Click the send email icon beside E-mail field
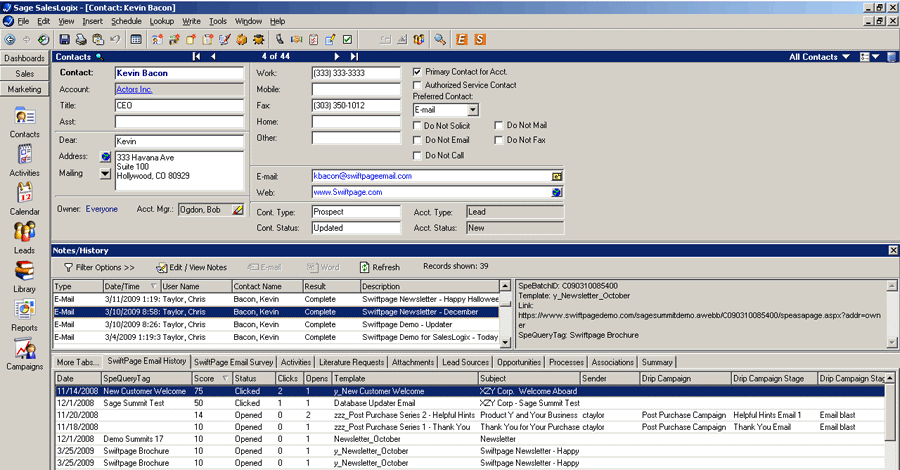The width and height of the screenshot is (900, 470). click(x=557, y=176)
